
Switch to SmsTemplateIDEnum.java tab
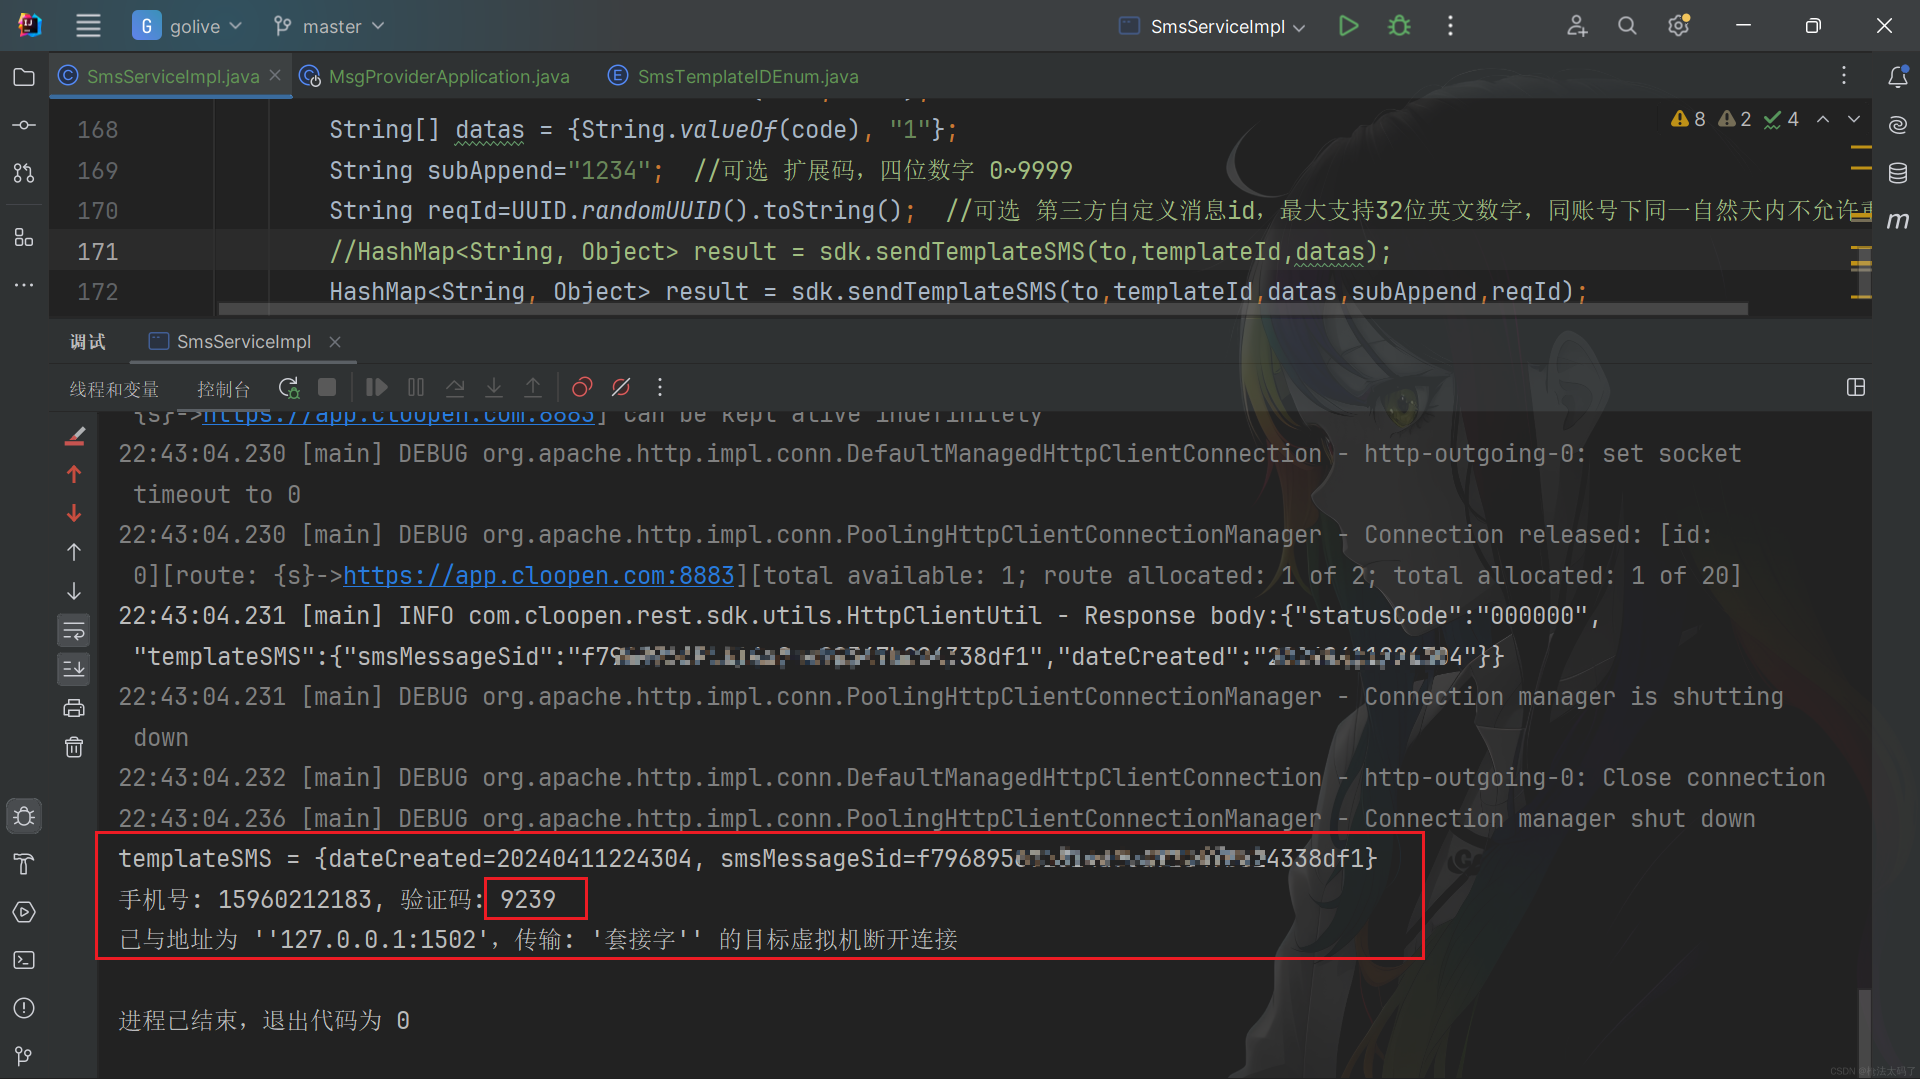pyautogui.click(x=734, y=76)
